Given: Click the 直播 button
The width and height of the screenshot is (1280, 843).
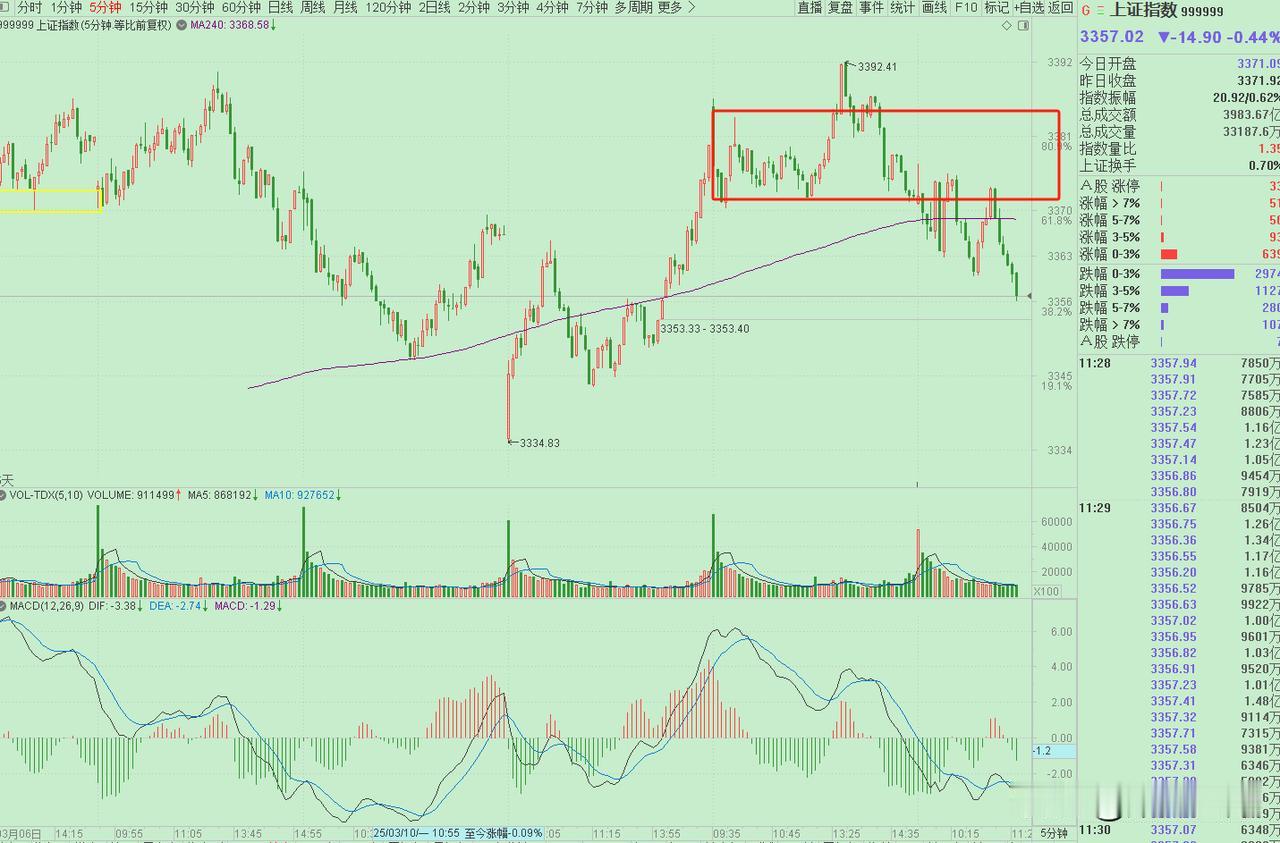Looking at the screenshot, I should pyautogui.click(x=809, y=8).
